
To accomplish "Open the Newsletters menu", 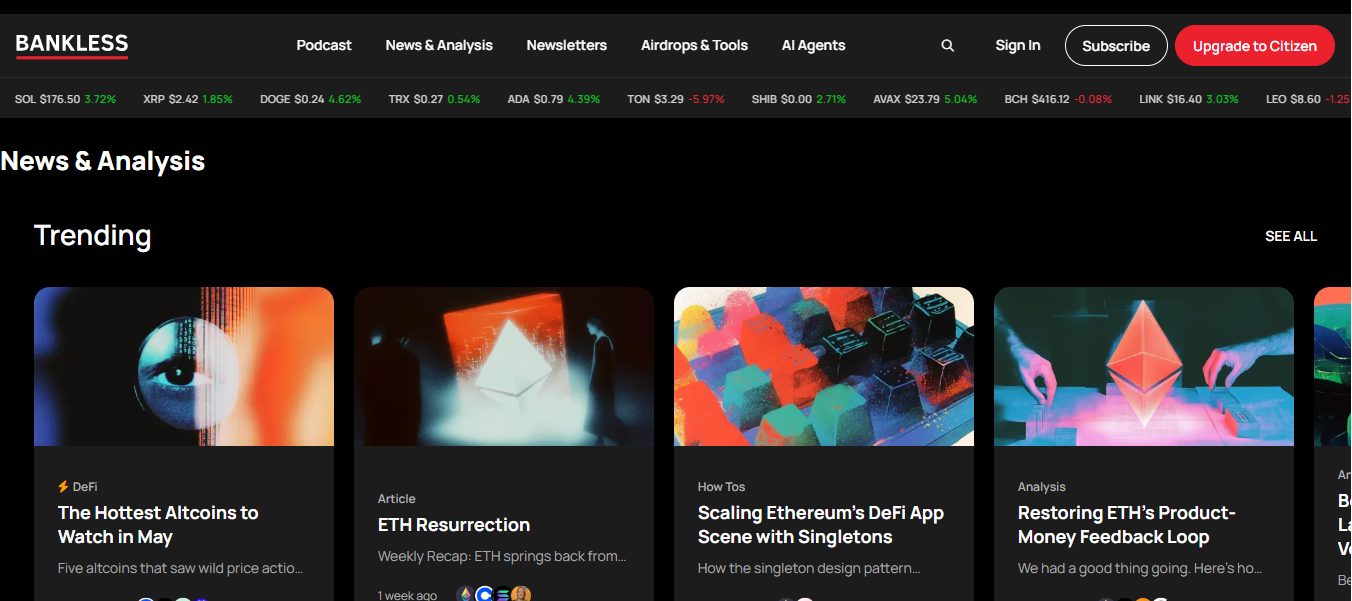I will coord(567,45).
